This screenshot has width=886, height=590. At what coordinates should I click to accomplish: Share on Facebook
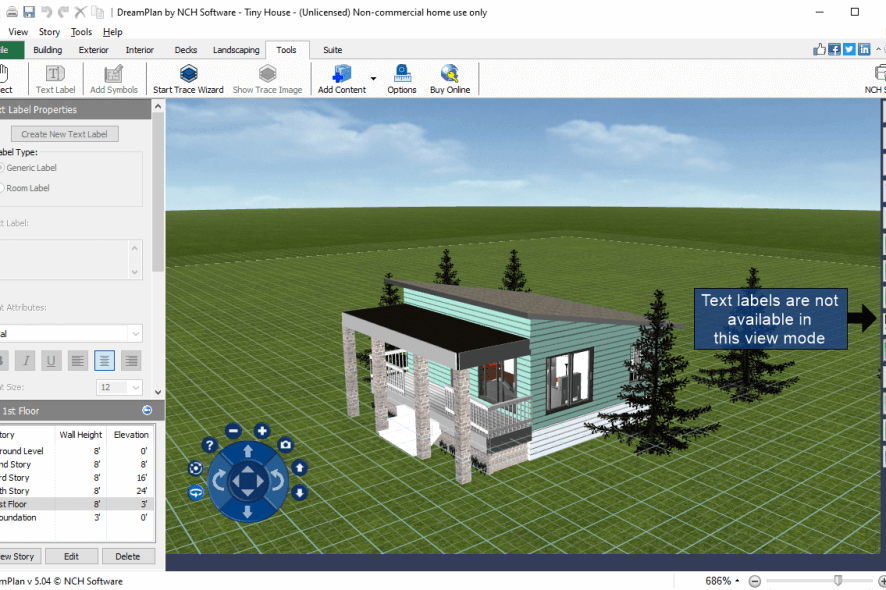[834, 50]
